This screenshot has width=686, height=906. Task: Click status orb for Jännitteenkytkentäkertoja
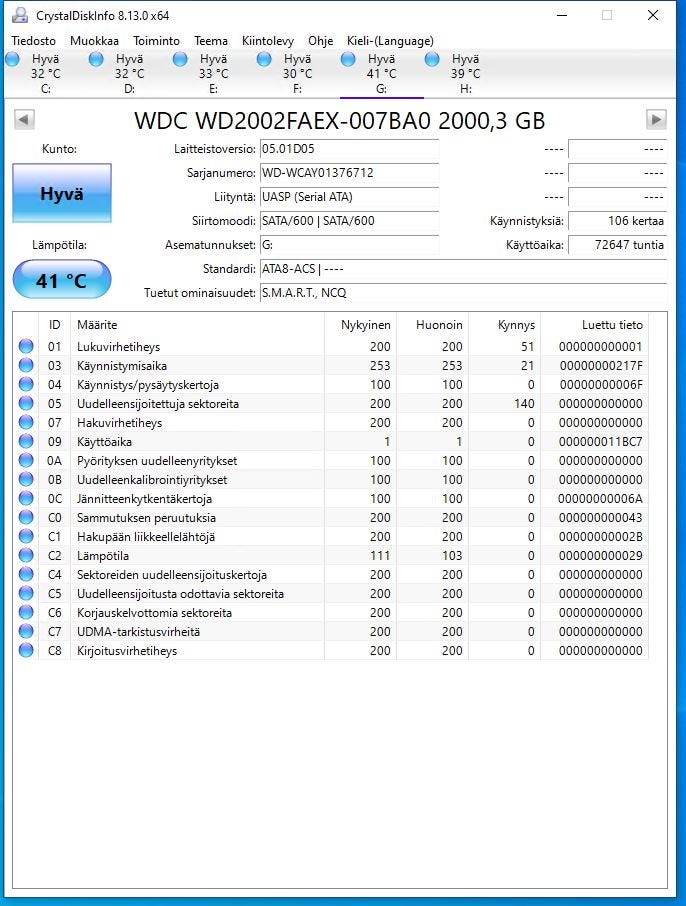[x=26, y=498]
